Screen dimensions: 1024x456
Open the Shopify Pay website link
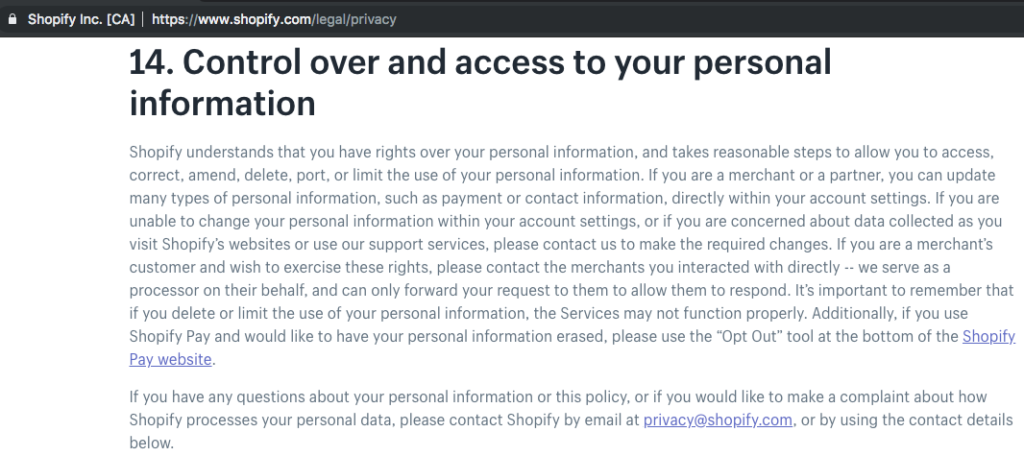[989, 337]
